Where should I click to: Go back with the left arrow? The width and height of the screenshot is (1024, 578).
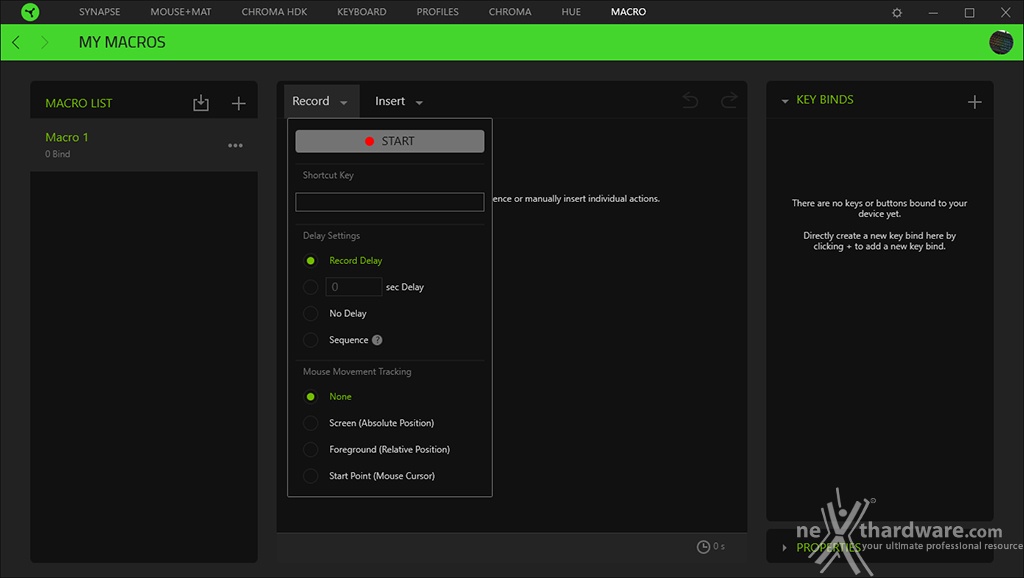click(16, 42)
